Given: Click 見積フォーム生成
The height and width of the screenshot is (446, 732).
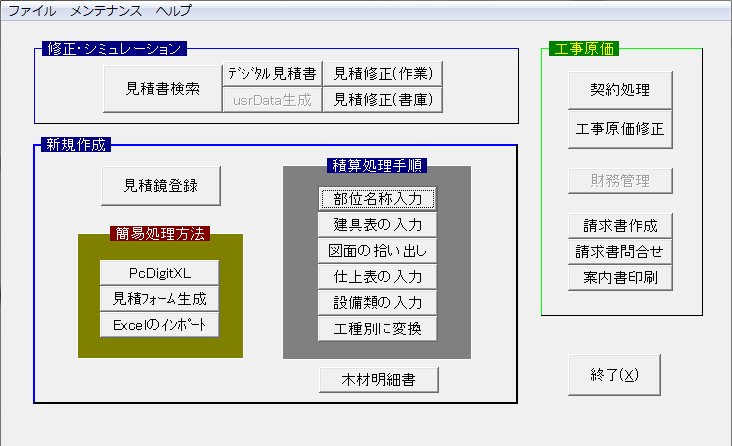Looking at the screenshot, I should (x=160, y=299).
